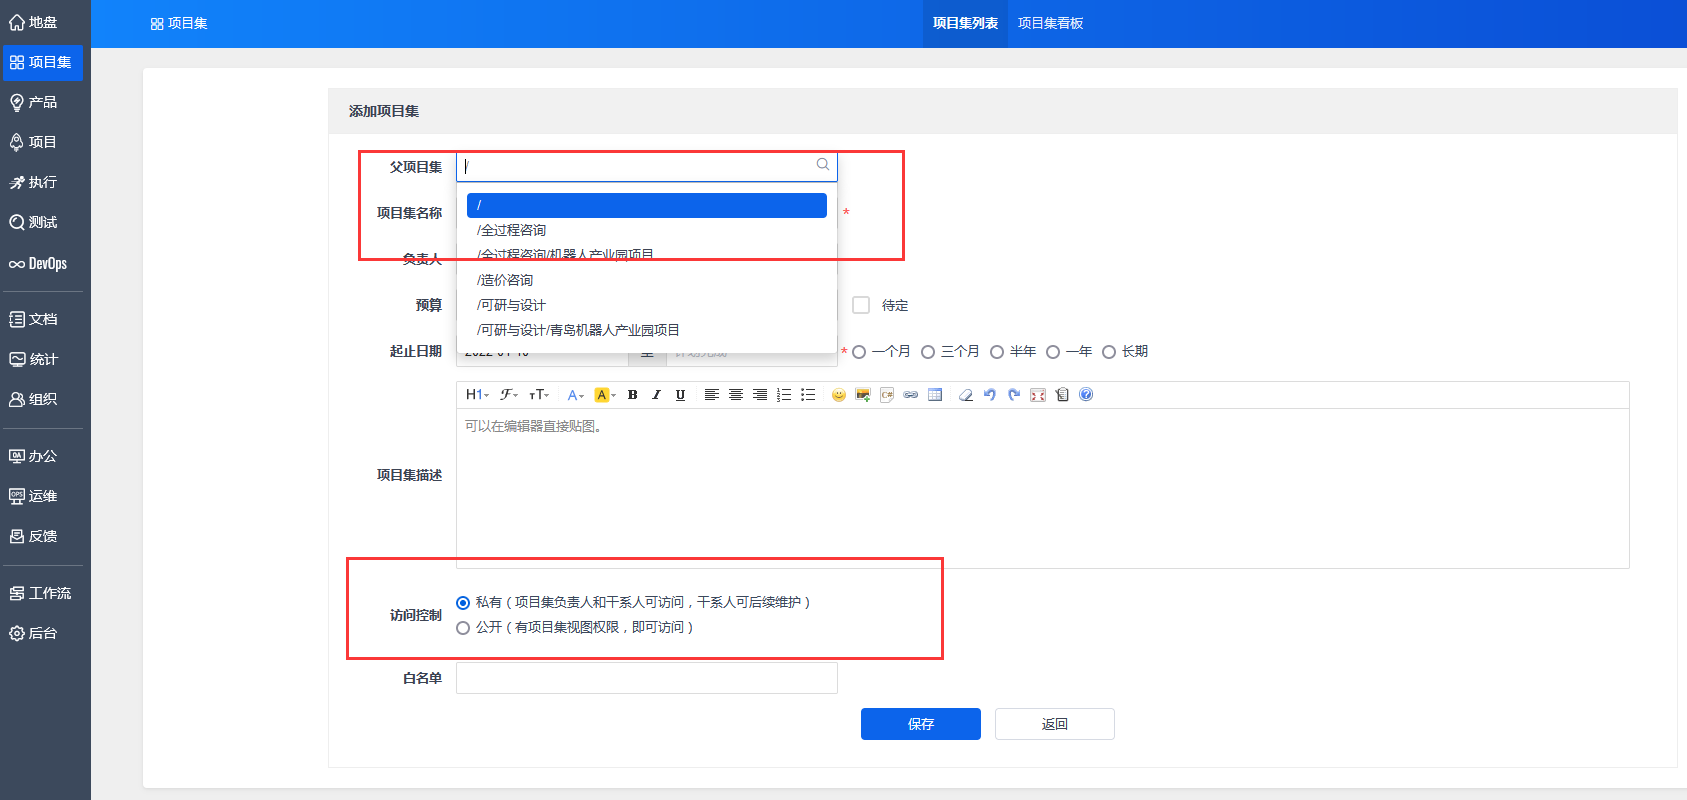Check the 待定 budget checkbox

(861, 305)
